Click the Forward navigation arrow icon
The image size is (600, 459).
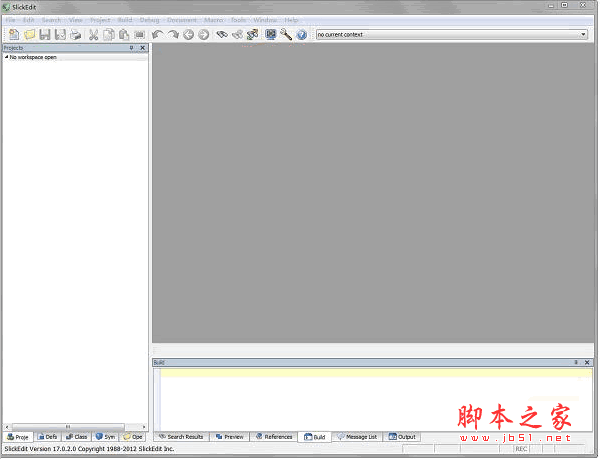coord(204,35)
